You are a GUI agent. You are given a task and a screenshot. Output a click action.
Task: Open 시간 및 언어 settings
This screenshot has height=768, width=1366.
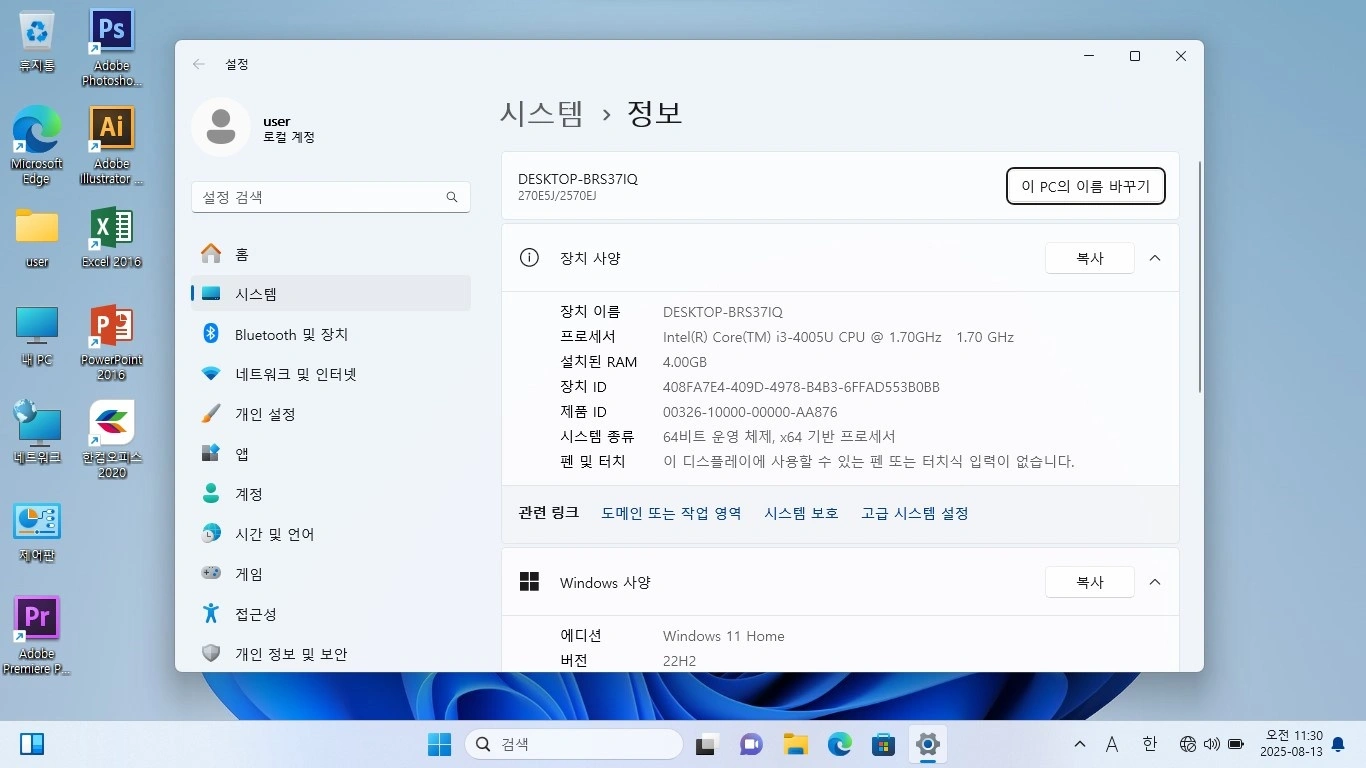tap(331, 534)
